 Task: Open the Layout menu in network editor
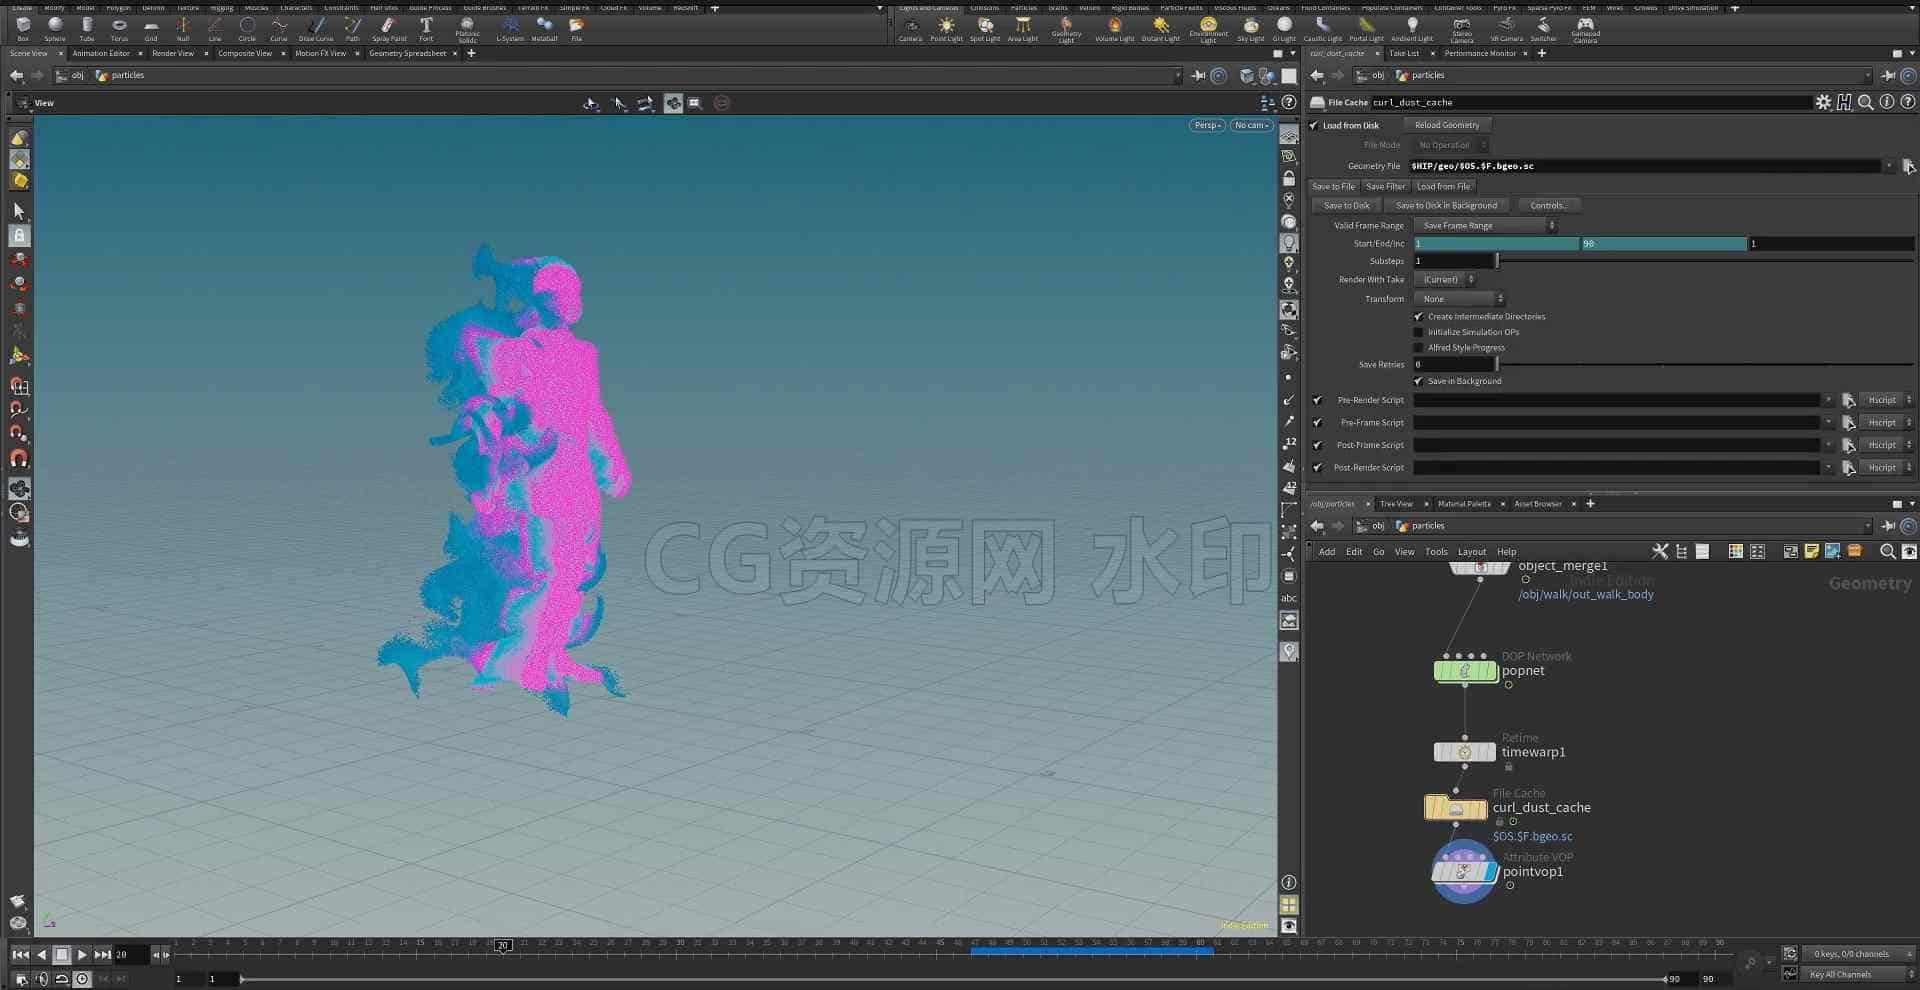[1471, 552]
